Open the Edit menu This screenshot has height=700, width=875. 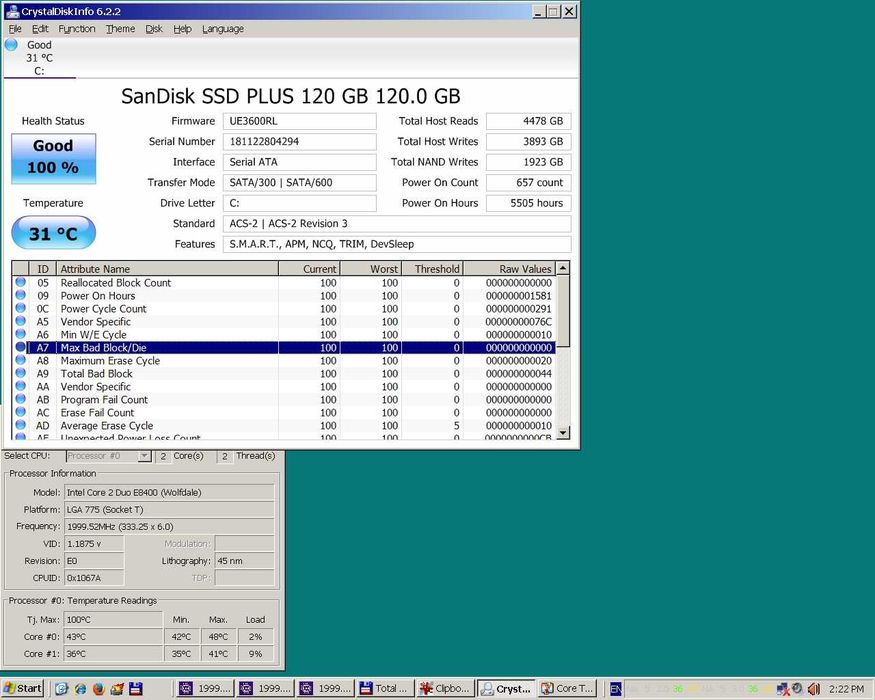click(40, 28)
